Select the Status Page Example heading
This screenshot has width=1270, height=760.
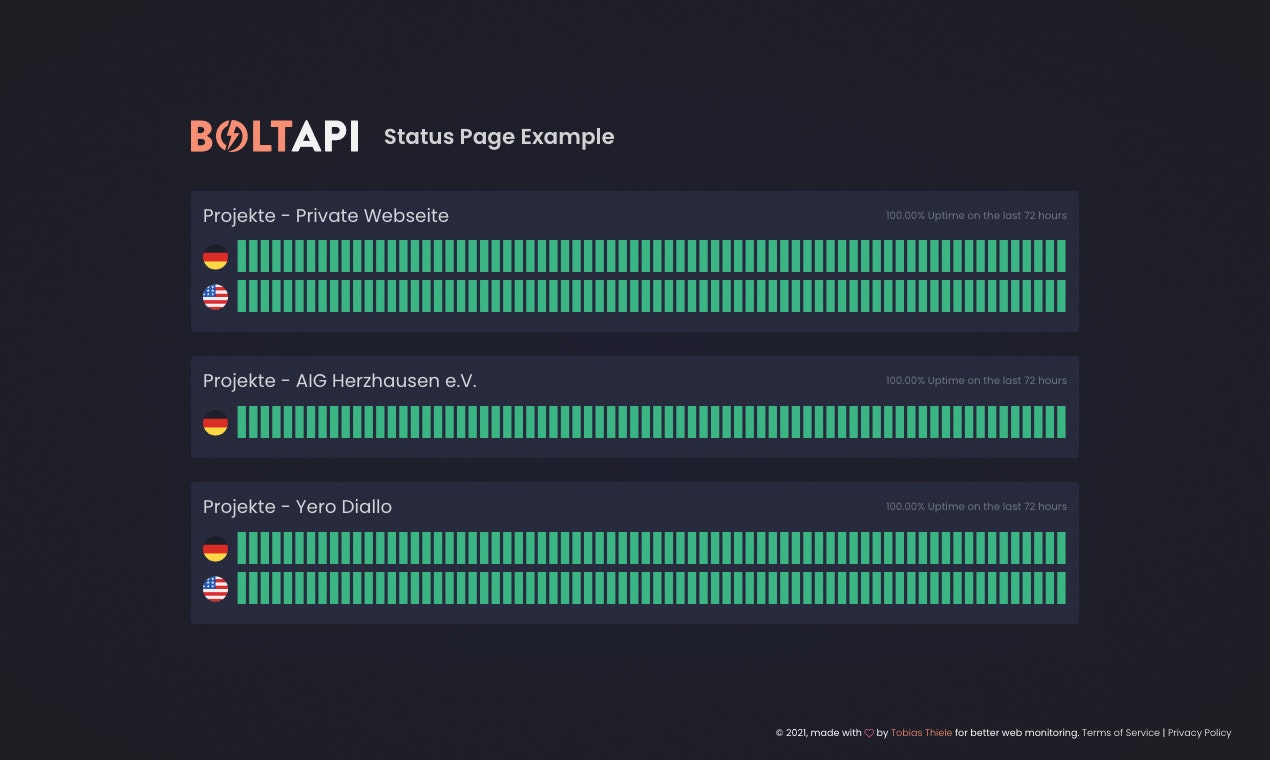pyautogui.click(x=499, y=137)
